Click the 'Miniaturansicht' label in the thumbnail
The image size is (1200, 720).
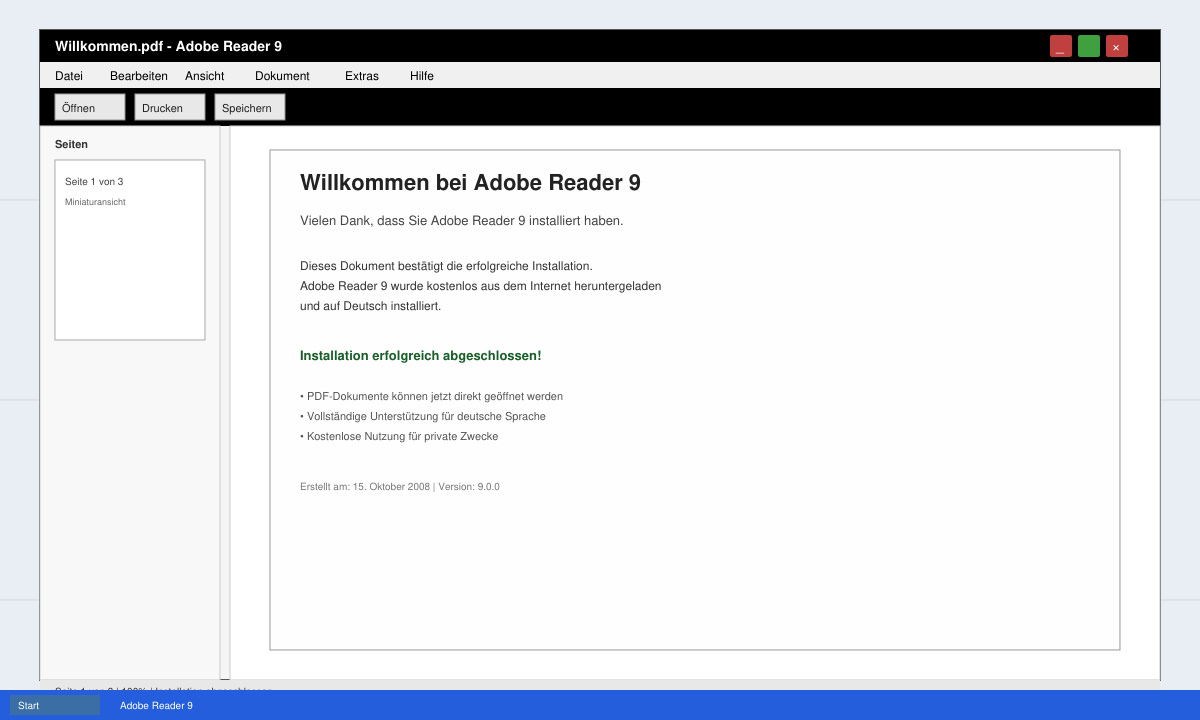tap(95, 202)
